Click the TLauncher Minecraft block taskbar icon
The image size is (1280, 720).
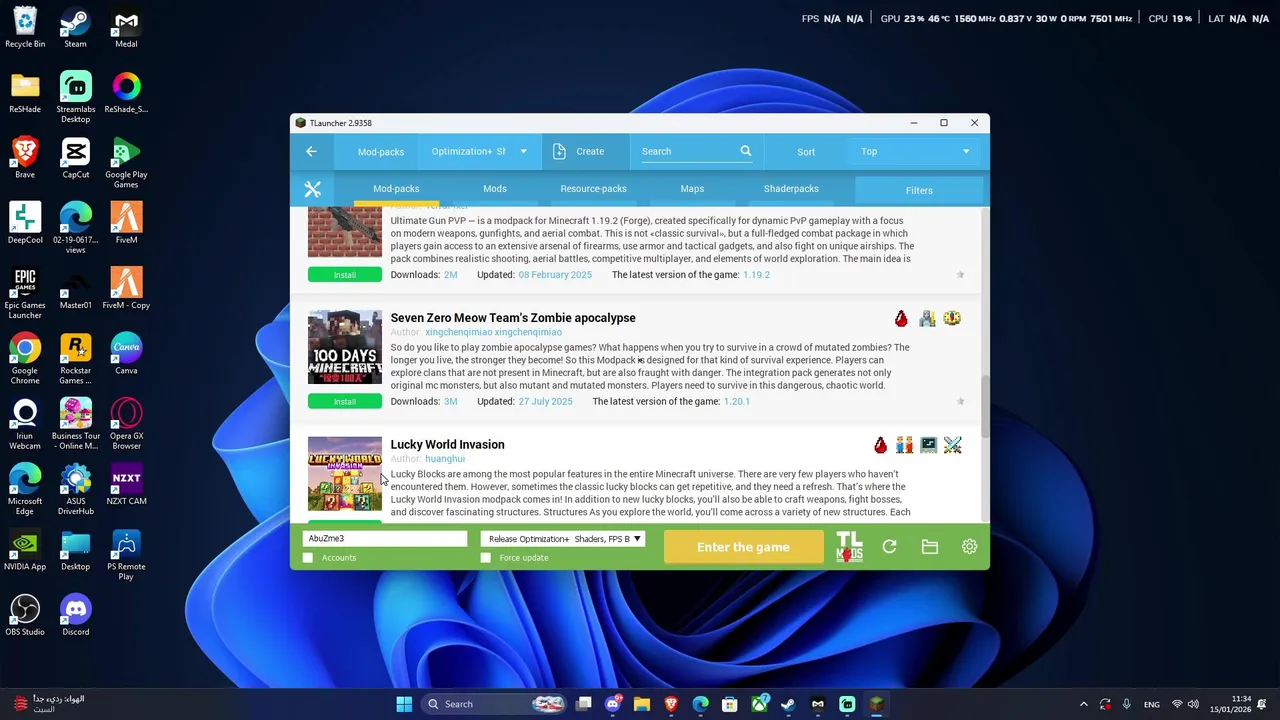[876, 704]
